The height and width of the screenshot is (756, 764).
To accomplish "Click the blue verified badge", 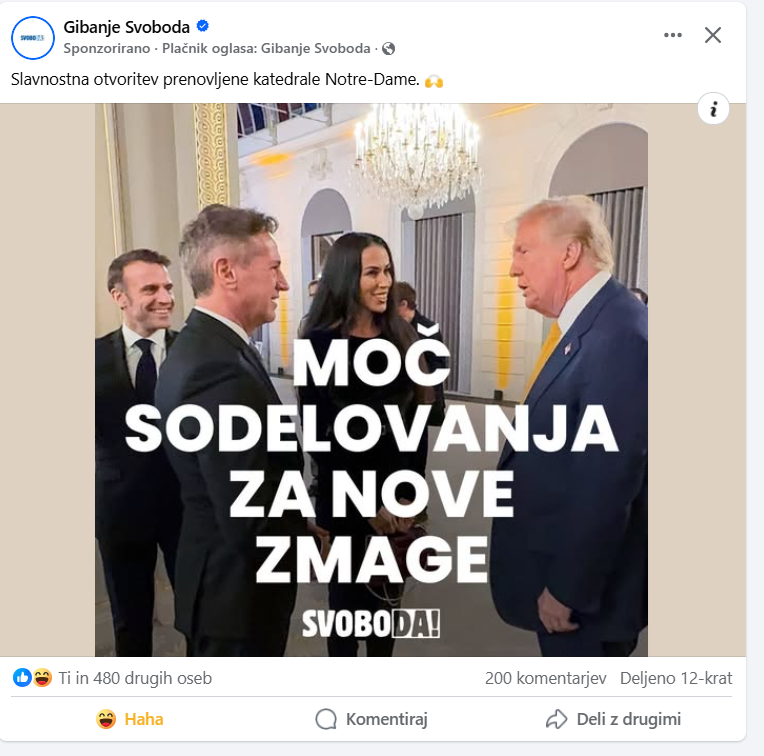I will point(203,26).
